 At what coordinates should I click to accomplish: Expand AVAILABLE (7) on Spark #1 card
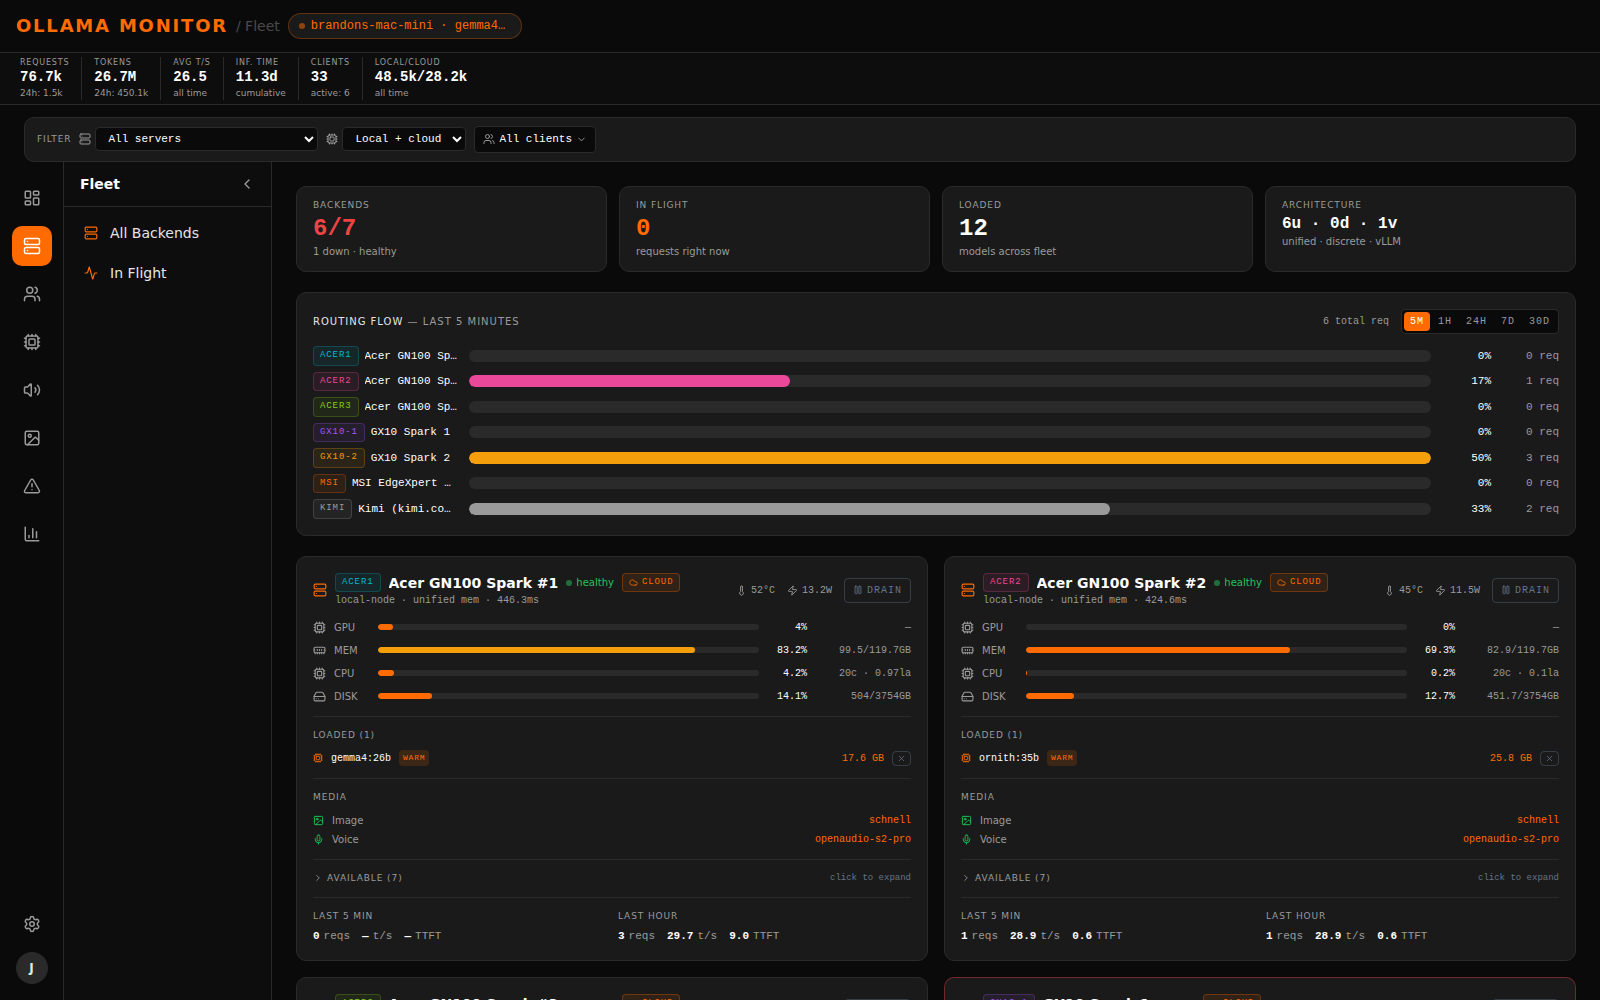click(x=359, y=878)
